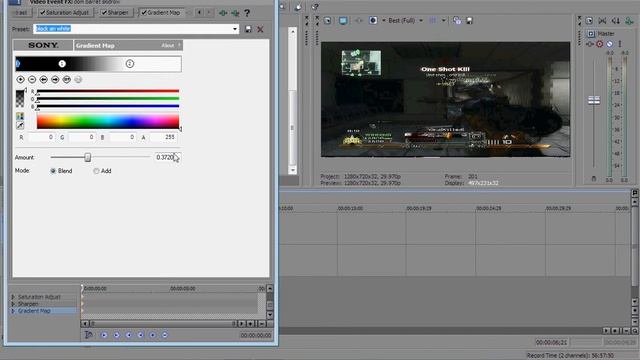Click the alpha transparency checkerboard swatch
Image resolution: width=640 pixels, height=360 pixels.
20,99
